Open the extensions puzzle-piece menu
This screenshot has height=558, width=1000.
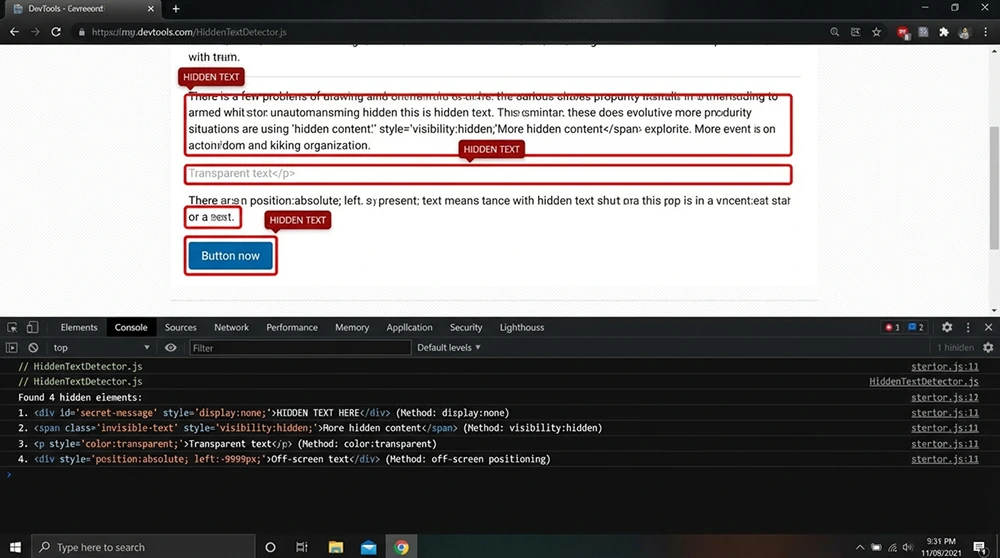[x=944, y=32]
